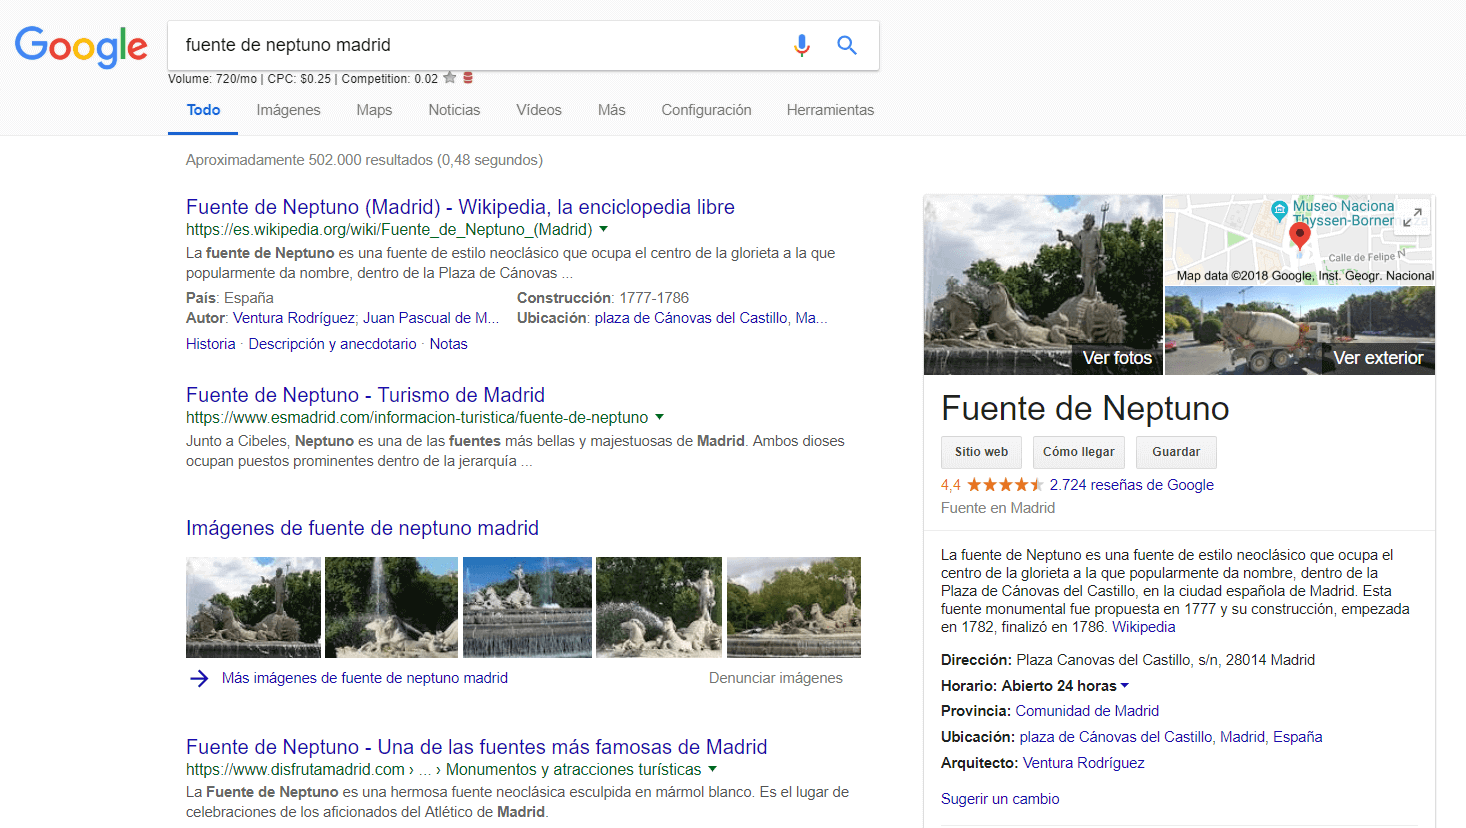
Task: Open the Ver fotos fountain thumbnail
Action: pyautogui.click(x=1043, y=285)
